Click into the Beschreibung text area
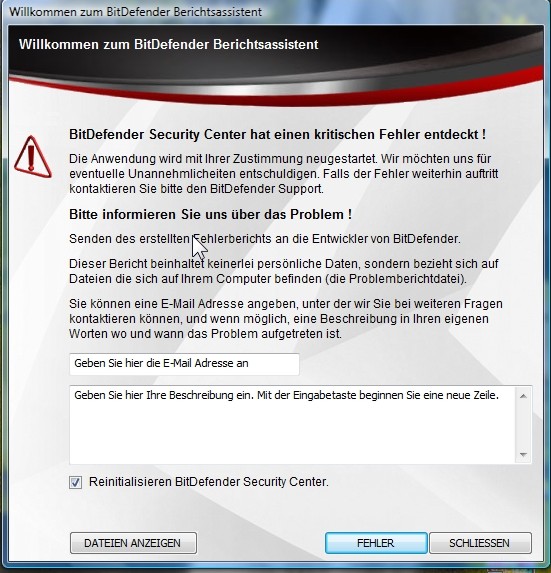The width and height of the screenshot is (551, 573). 292,425
